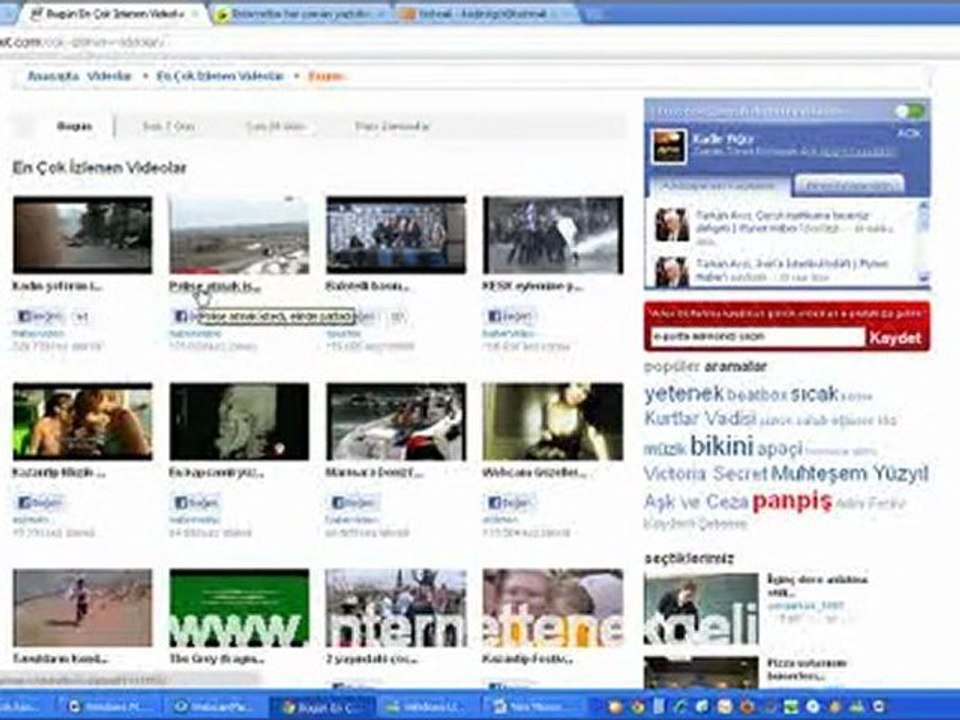Like 'En kapsamlı yüz' video with Facebook Beğen
Screen dimensions: 960x720
click(x=197, y=503)
